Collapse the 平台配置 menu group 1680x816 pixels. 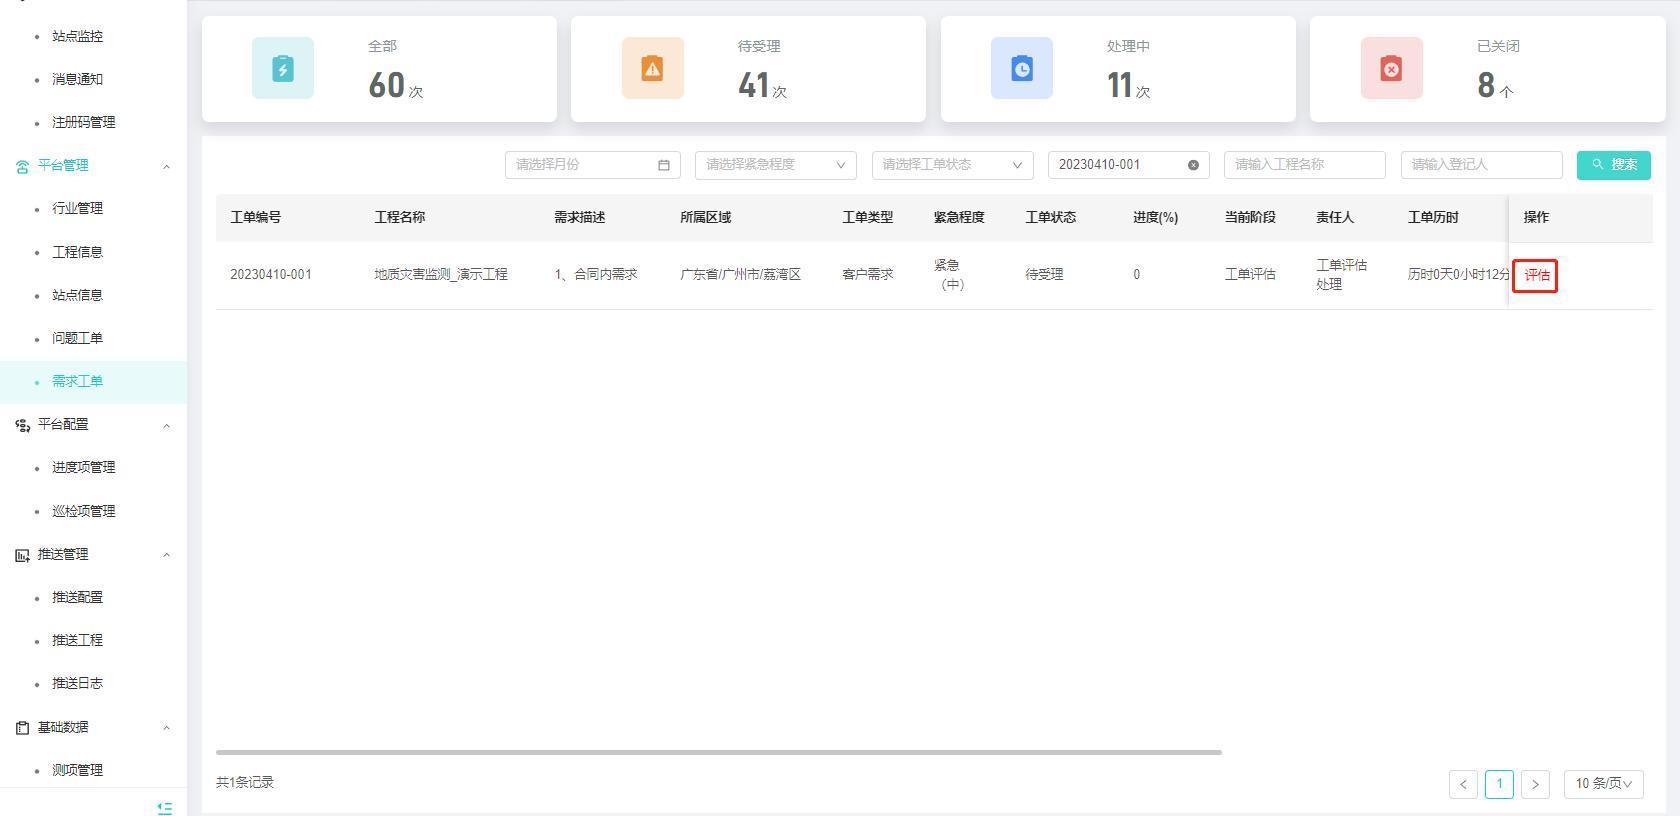pos(166,425)
